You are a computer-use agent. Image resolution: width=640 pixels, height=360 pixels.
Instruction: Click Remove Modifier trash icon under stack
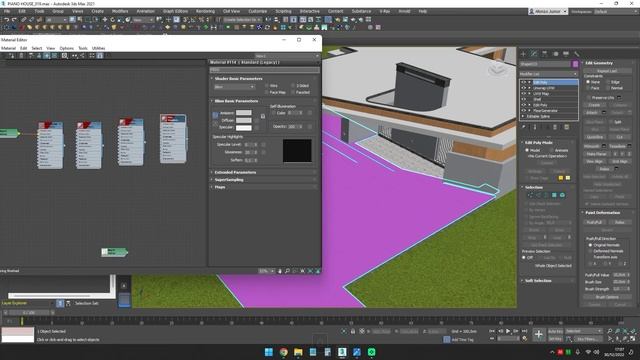[x=555, y=127]
